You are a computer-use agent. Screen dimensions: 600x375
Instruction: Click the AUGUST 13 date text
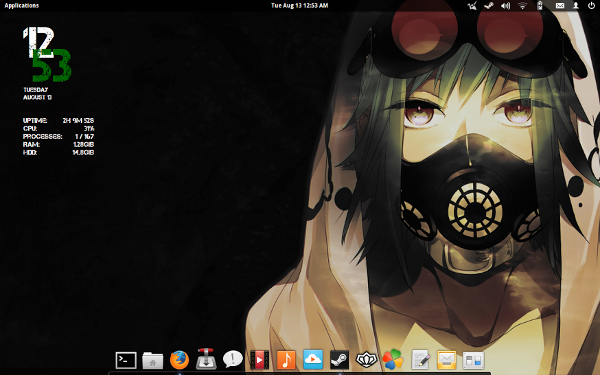tap(37, 97)
